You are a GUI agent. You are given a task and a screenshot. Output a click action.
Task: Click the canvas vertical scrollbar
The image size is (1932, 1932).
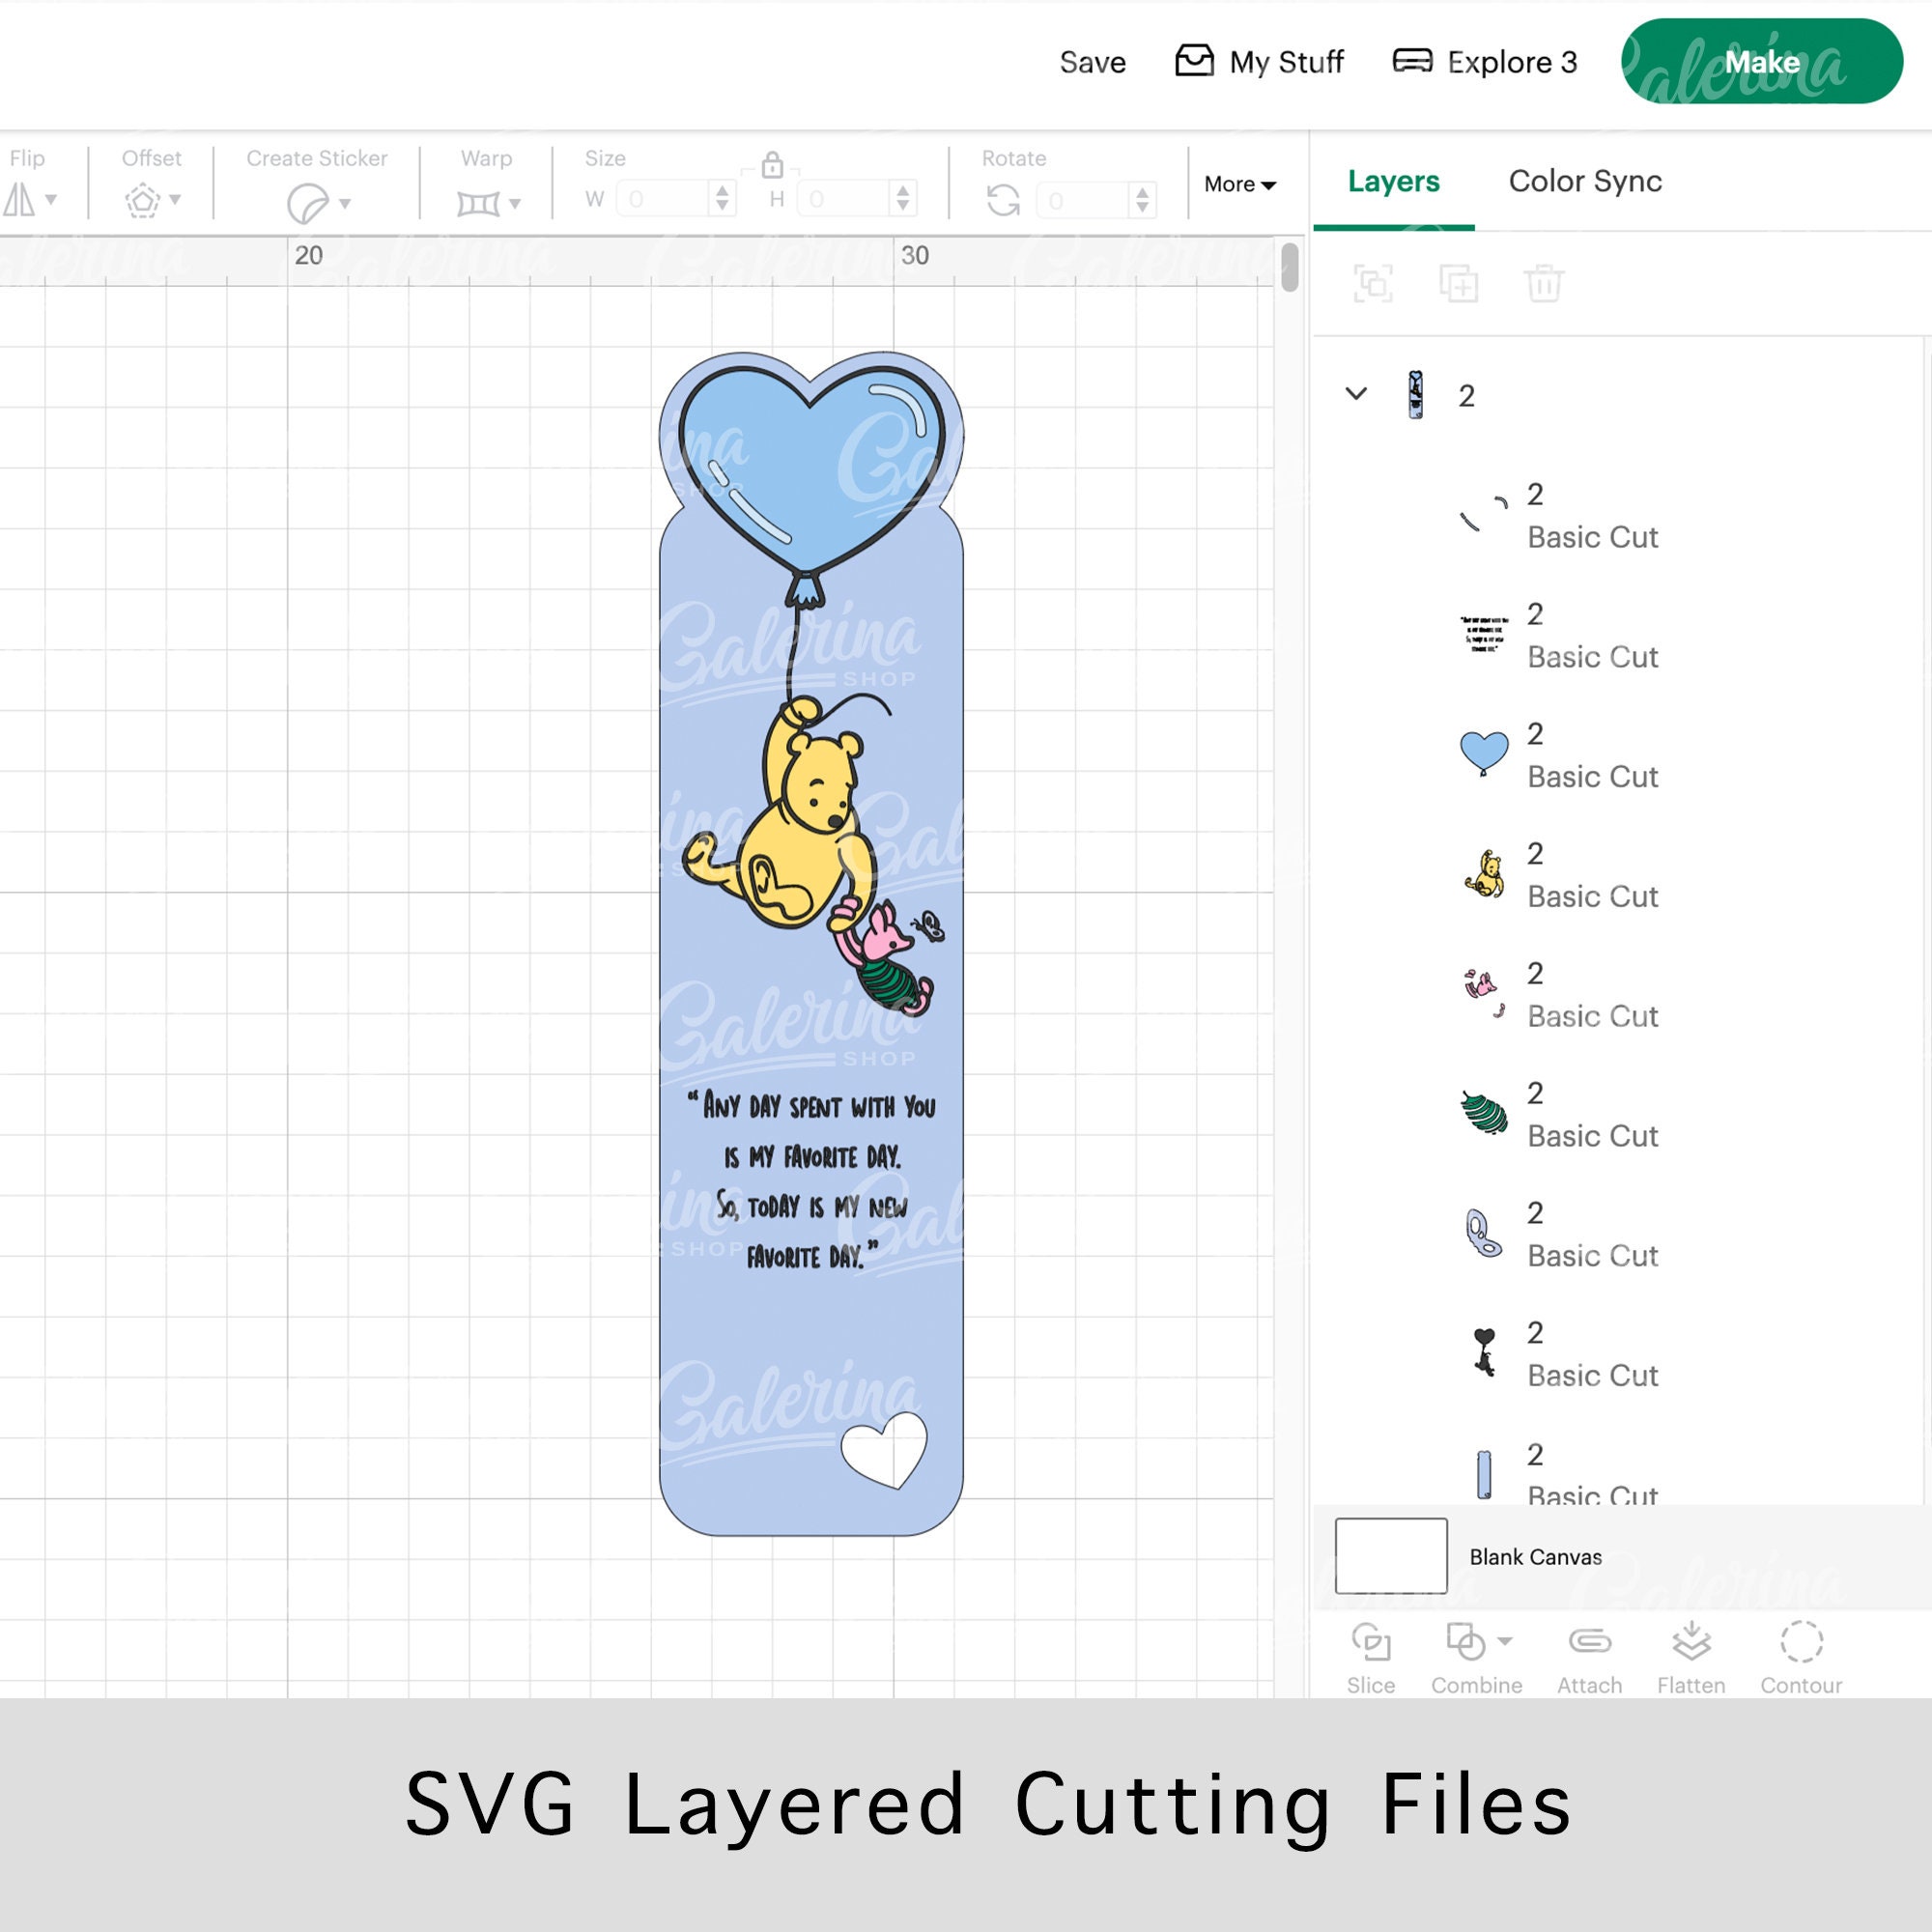click(x=1290, y=267)
